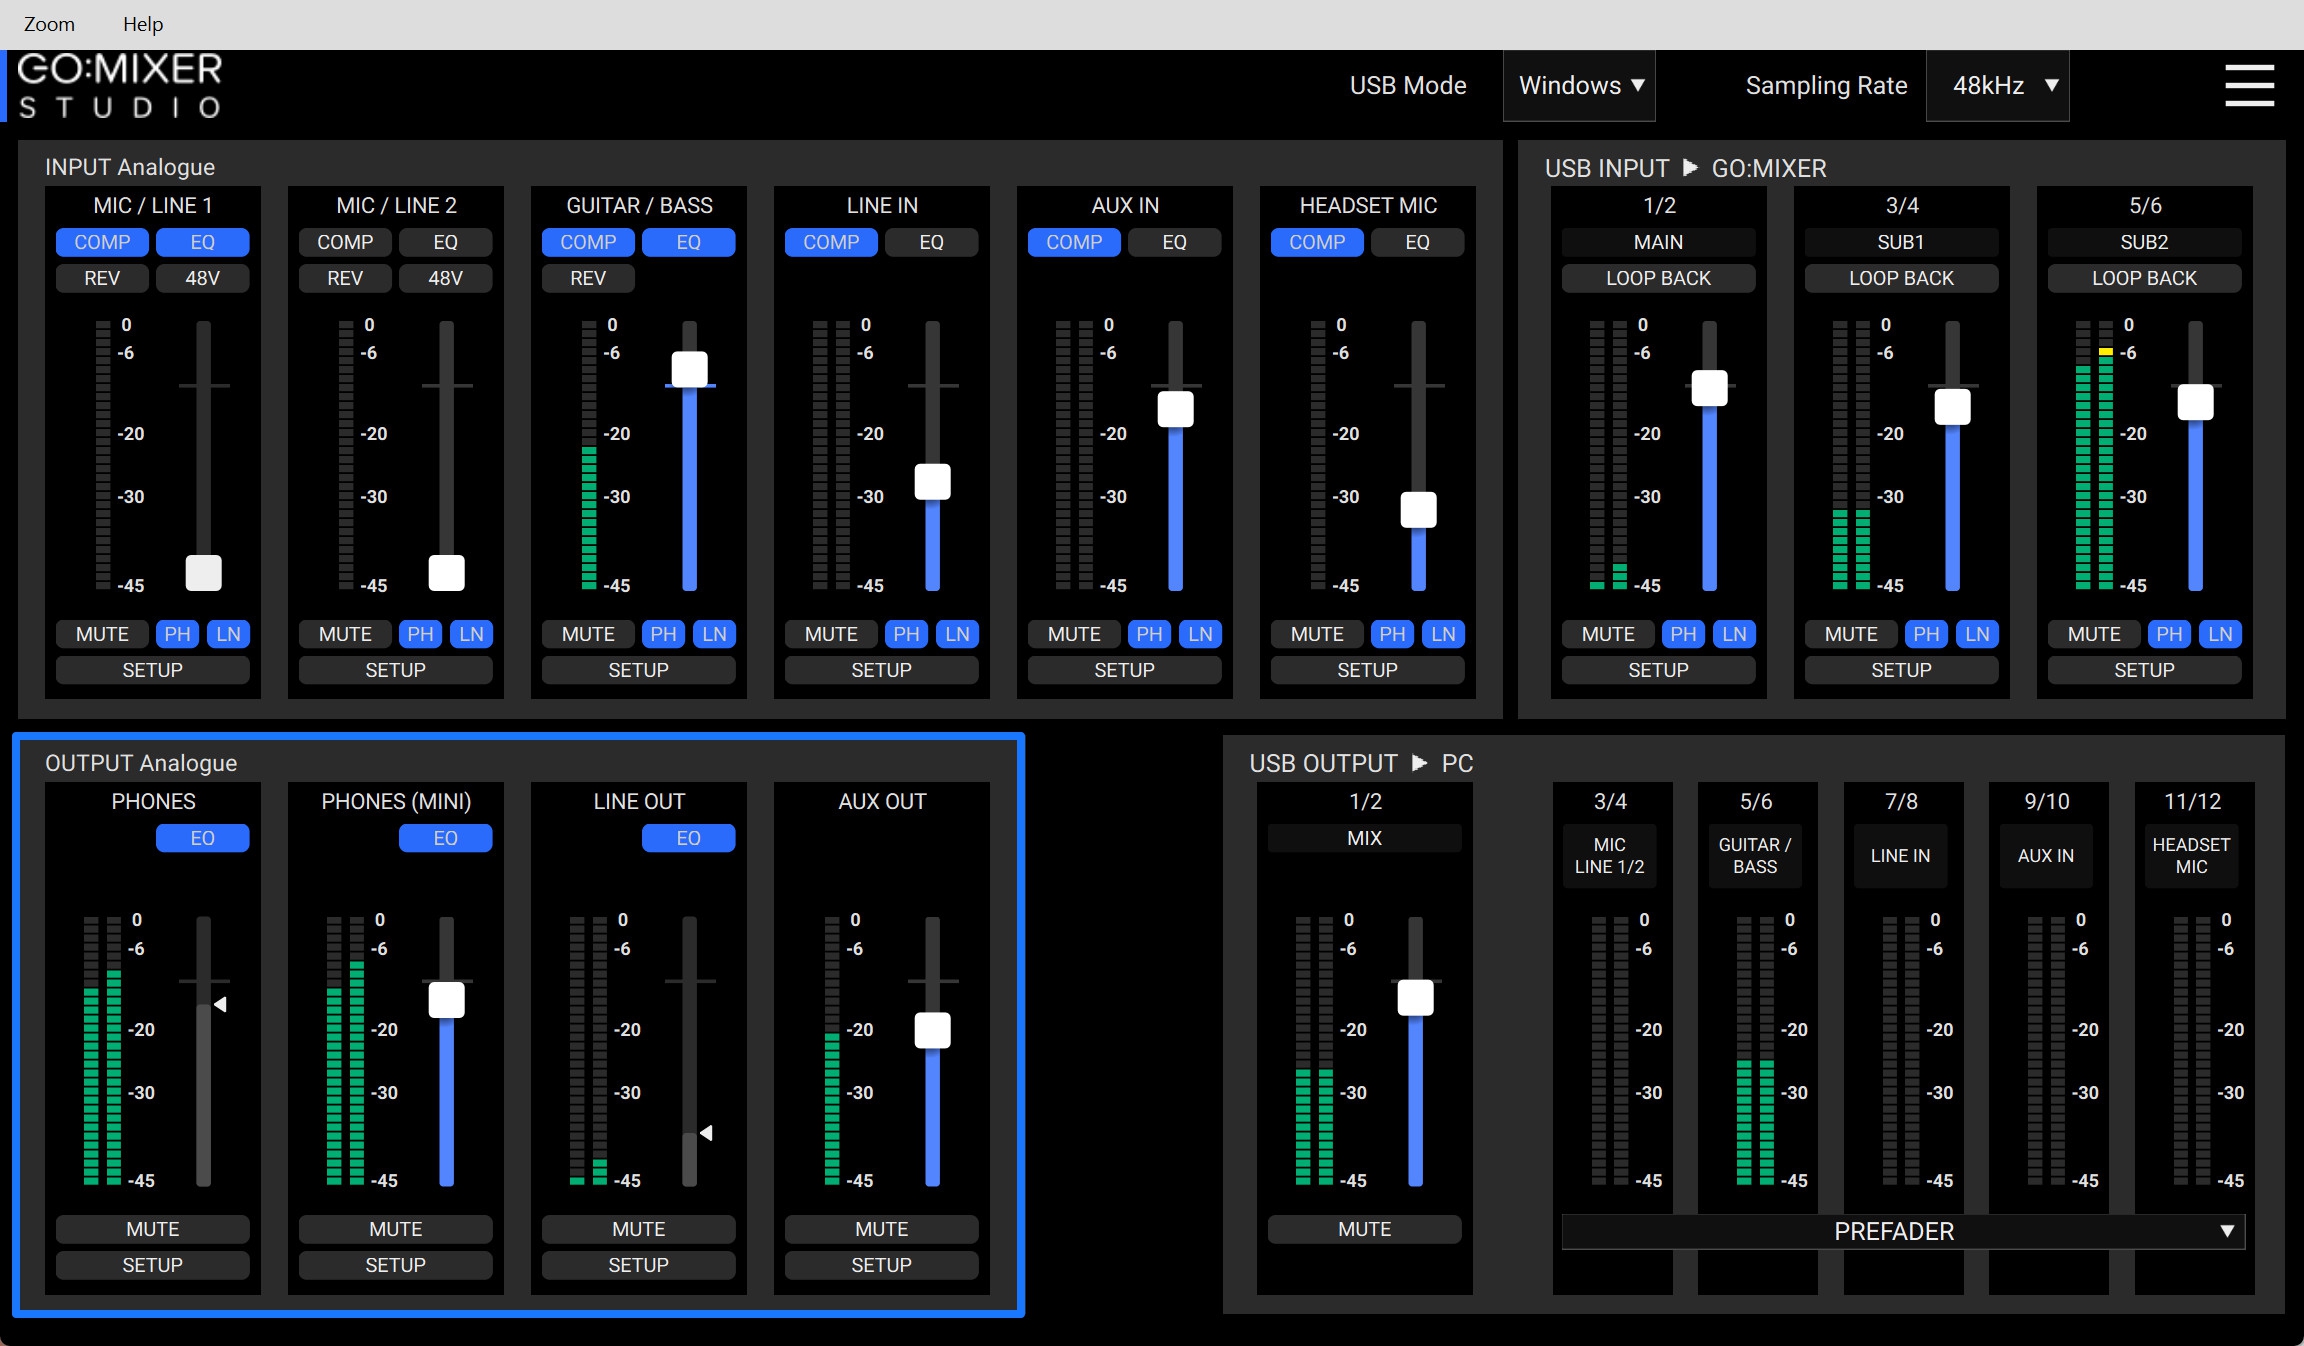The height and width of the screenshot is (1346, 2304).
Task: Click LN button on USB input 5/6
Action: [x=2220, y=634]
